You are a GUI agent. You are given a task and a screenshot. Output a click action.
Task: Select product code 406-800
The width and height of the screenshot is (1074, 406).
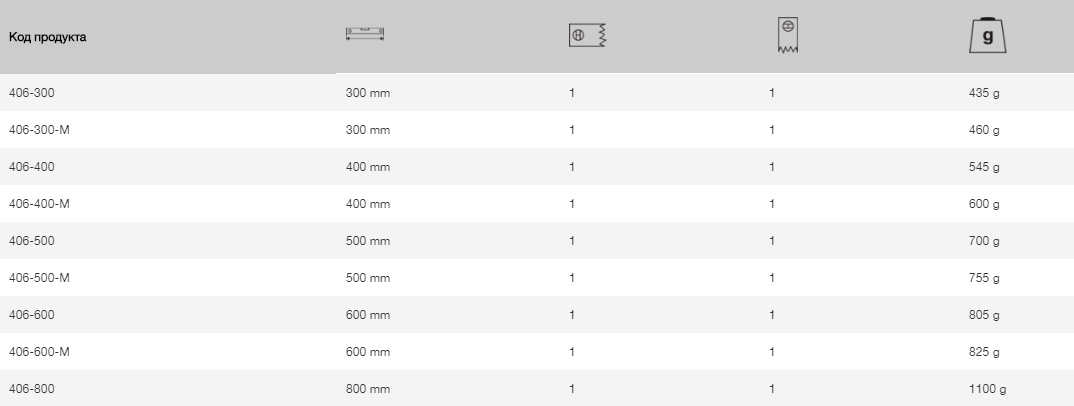pyautogui.click(x=32, y=388)
